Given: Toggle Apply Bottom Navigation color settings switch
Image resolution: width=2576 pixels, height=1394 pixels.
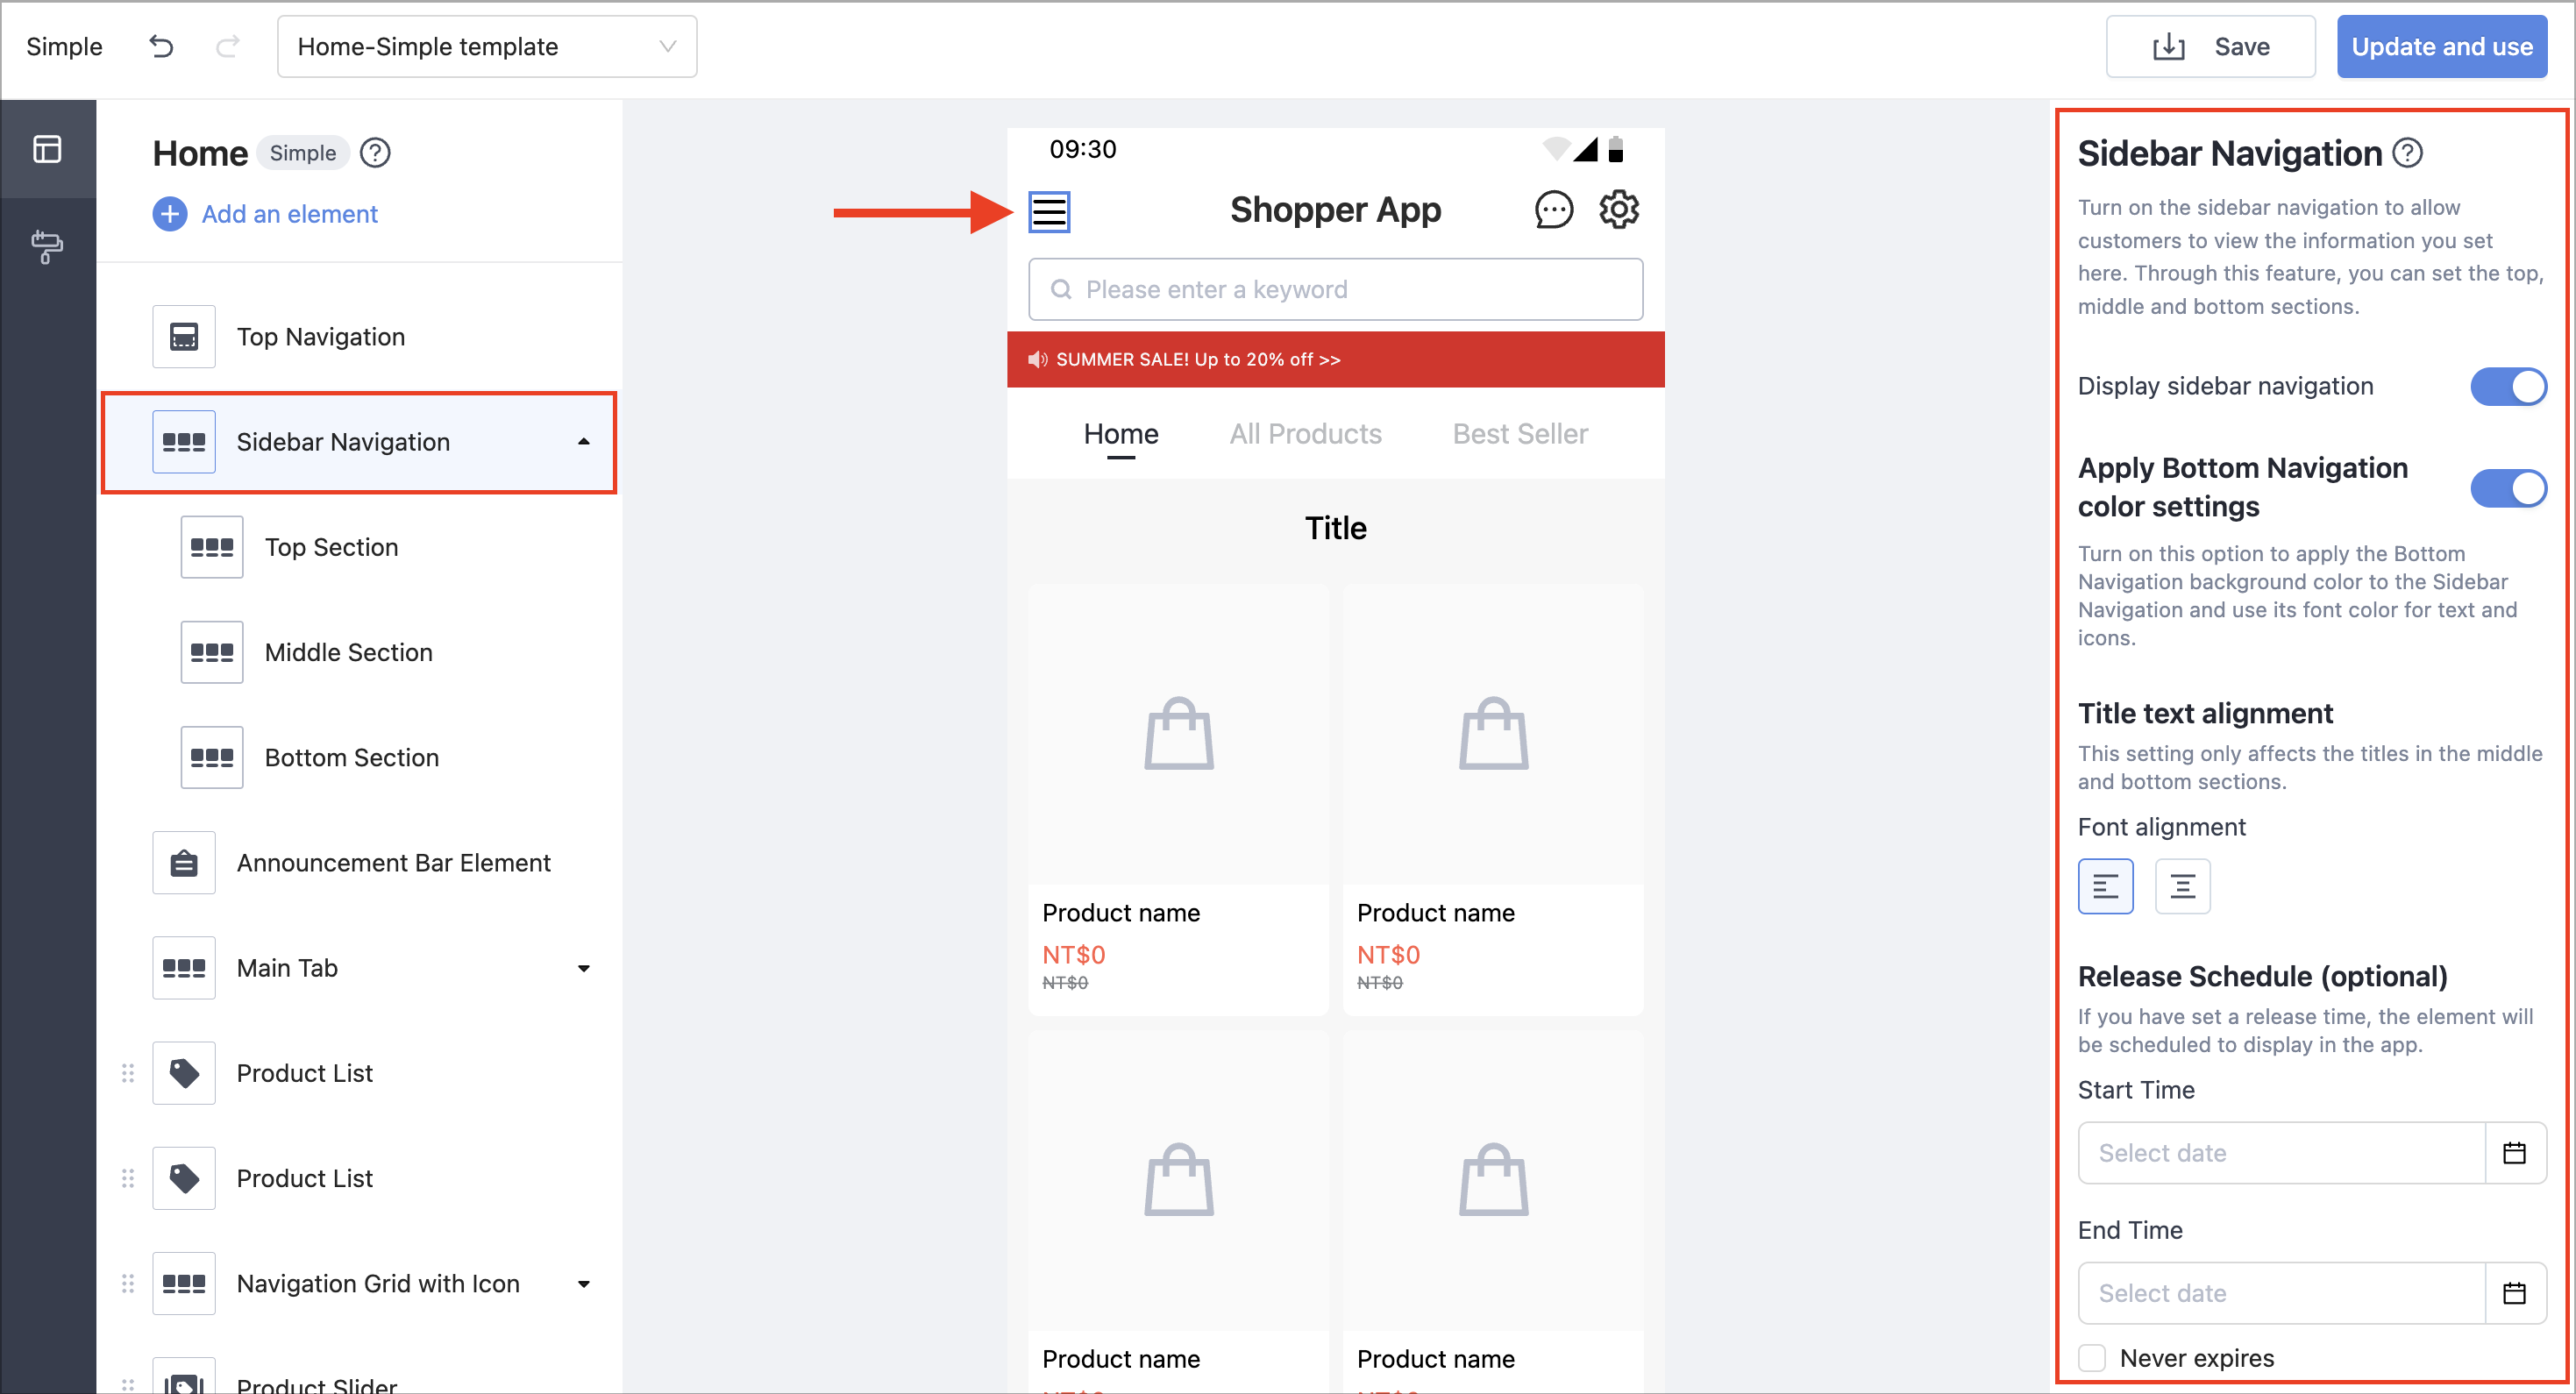Looking at the screenshot, I should (2508, 488).
